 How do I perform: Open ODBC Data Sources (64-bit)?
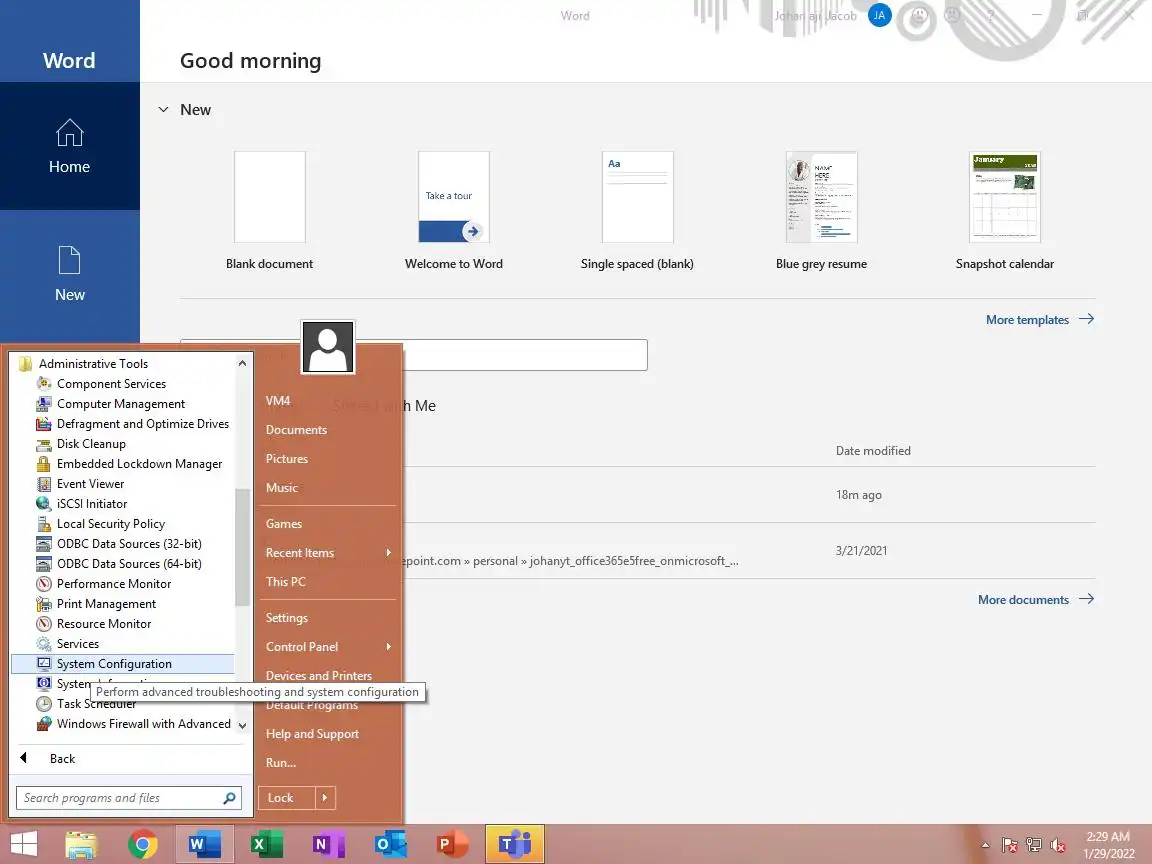[x=129, y=564]
